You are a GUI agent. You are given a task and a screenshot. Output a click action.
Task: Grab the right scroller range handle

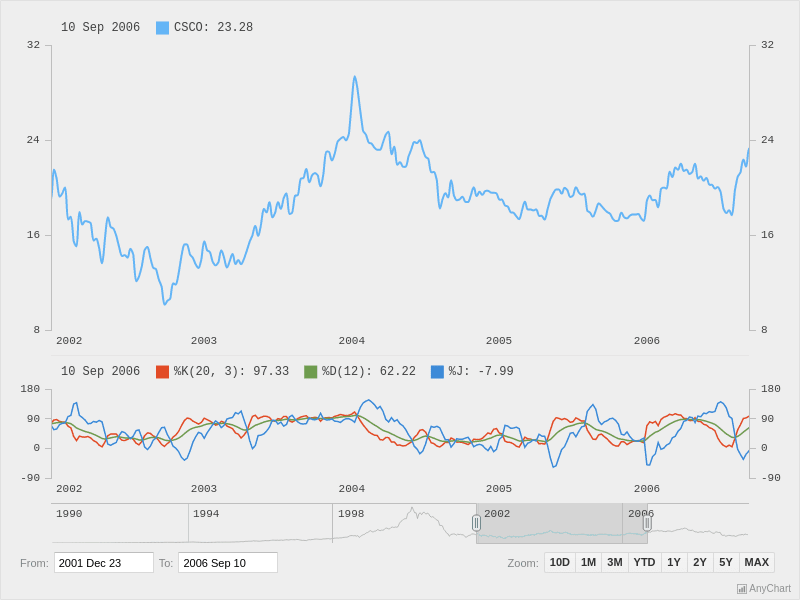[x=647, y=523]
